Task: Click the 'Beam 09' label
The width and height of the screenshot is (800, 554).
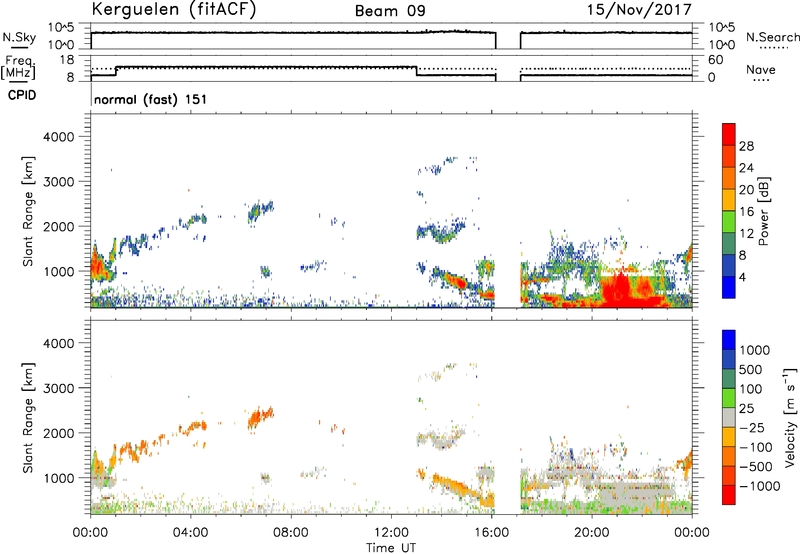Action: (390, 11)
